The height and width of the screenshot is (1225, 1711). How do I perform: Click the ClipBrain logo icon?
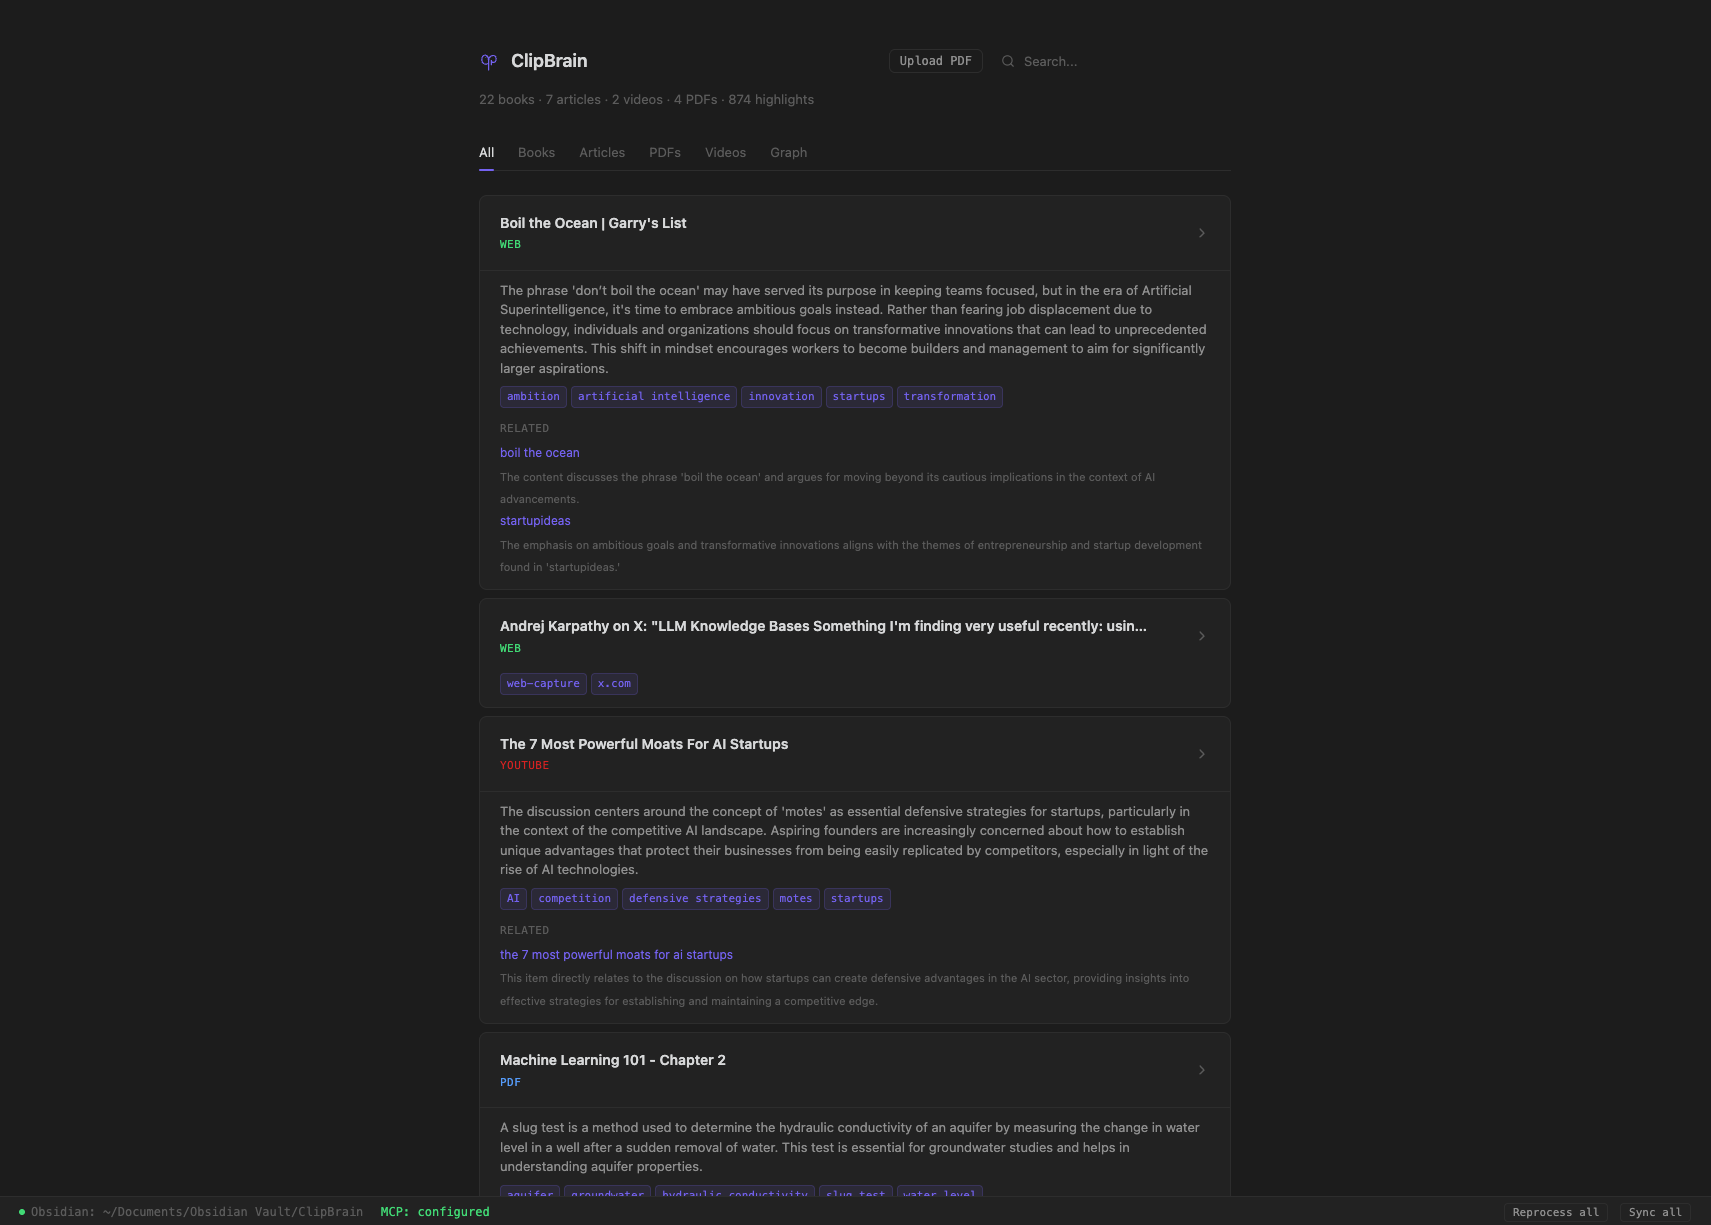(488, 61)
